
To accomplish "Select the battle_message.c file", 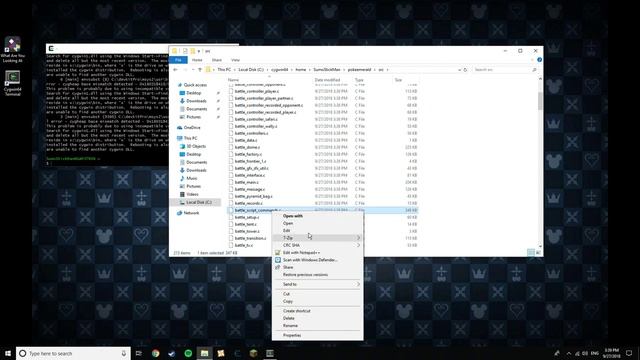I will (249, 189).
